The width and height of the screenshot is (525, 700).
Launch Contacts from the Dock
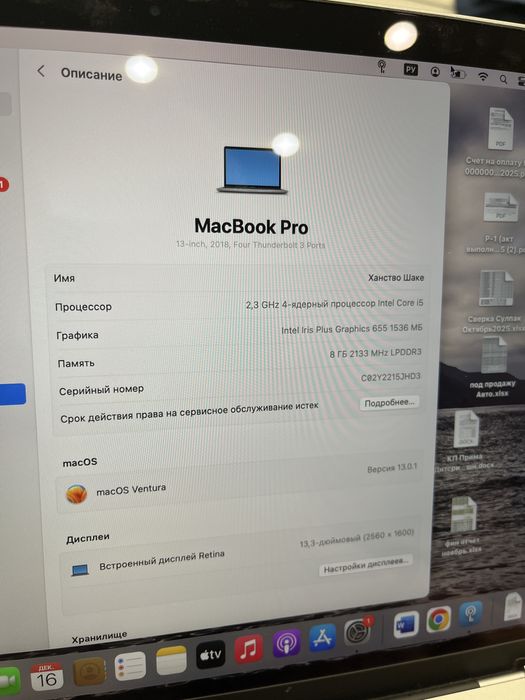pos(89,672)
